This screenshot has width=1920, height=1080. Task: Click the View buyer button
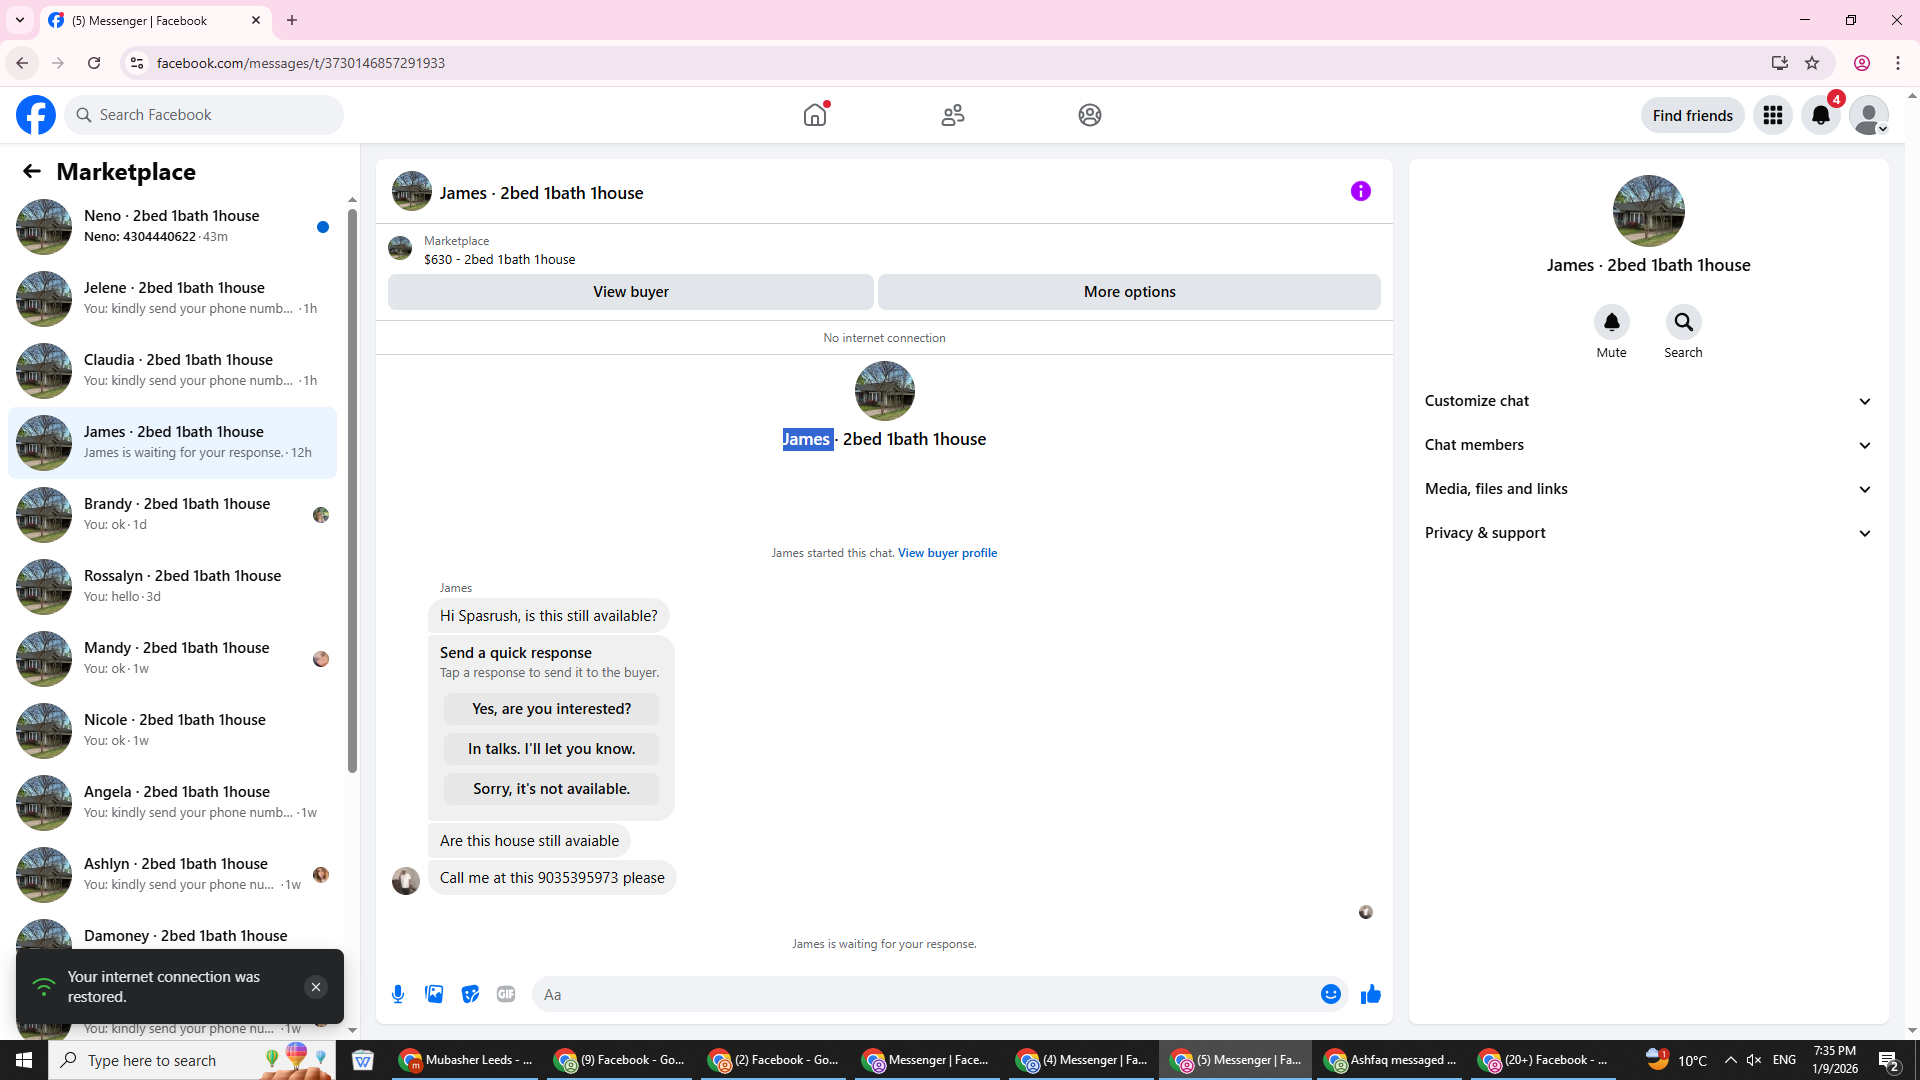point(630,292)
